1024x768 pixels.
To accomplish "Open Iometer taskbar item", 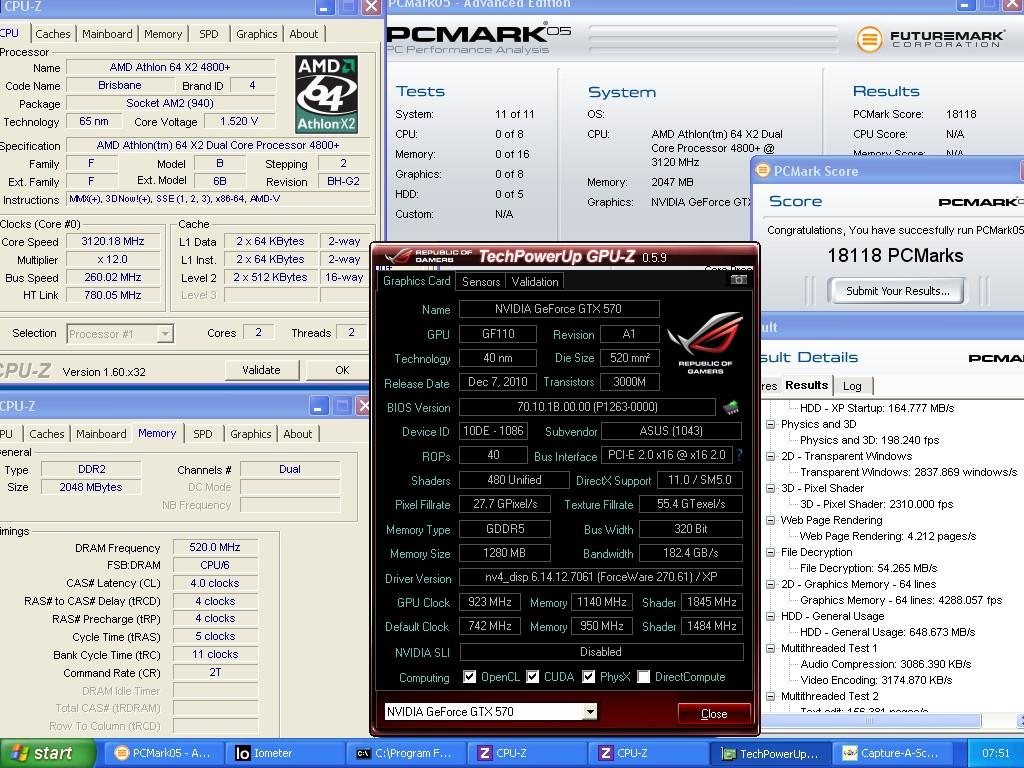I will (x=284, y=753).
